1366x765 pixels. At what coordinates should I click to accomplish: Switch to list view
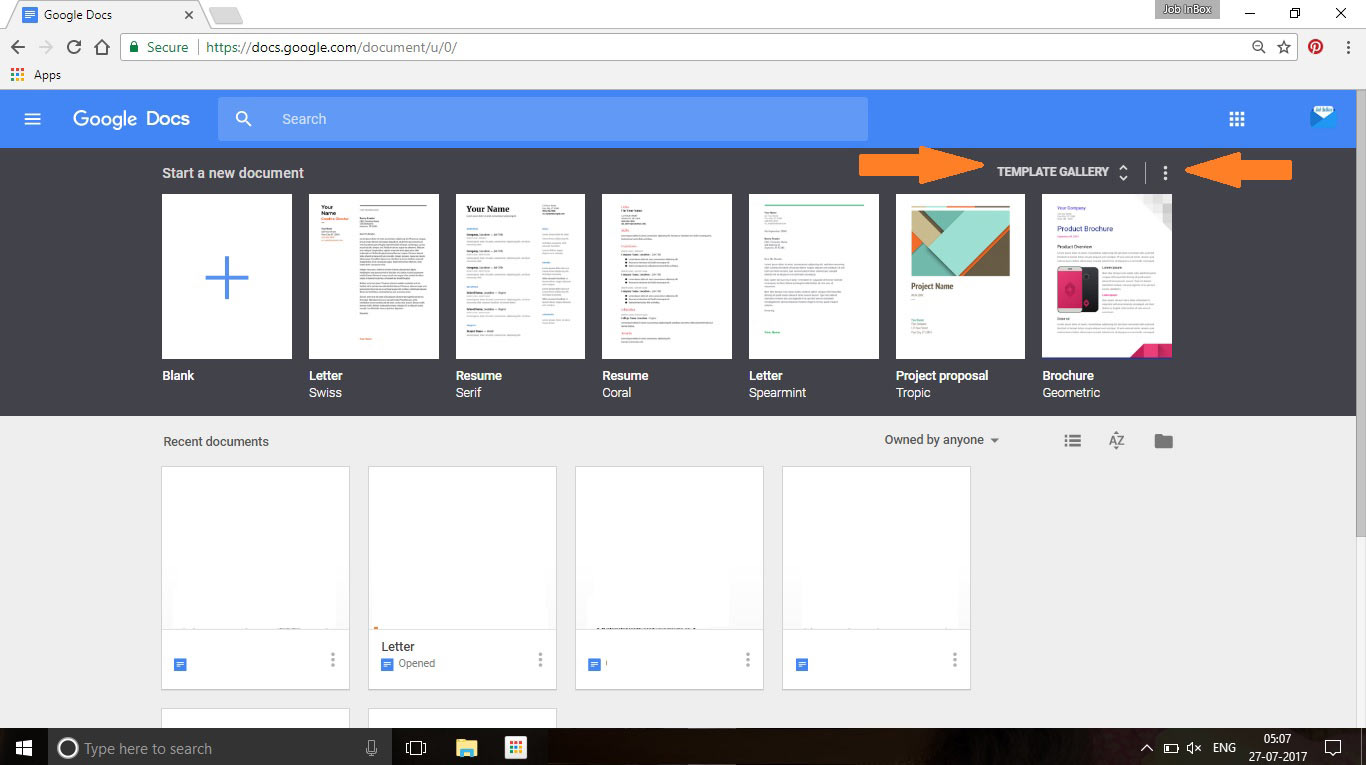[x=1072, y=440]
